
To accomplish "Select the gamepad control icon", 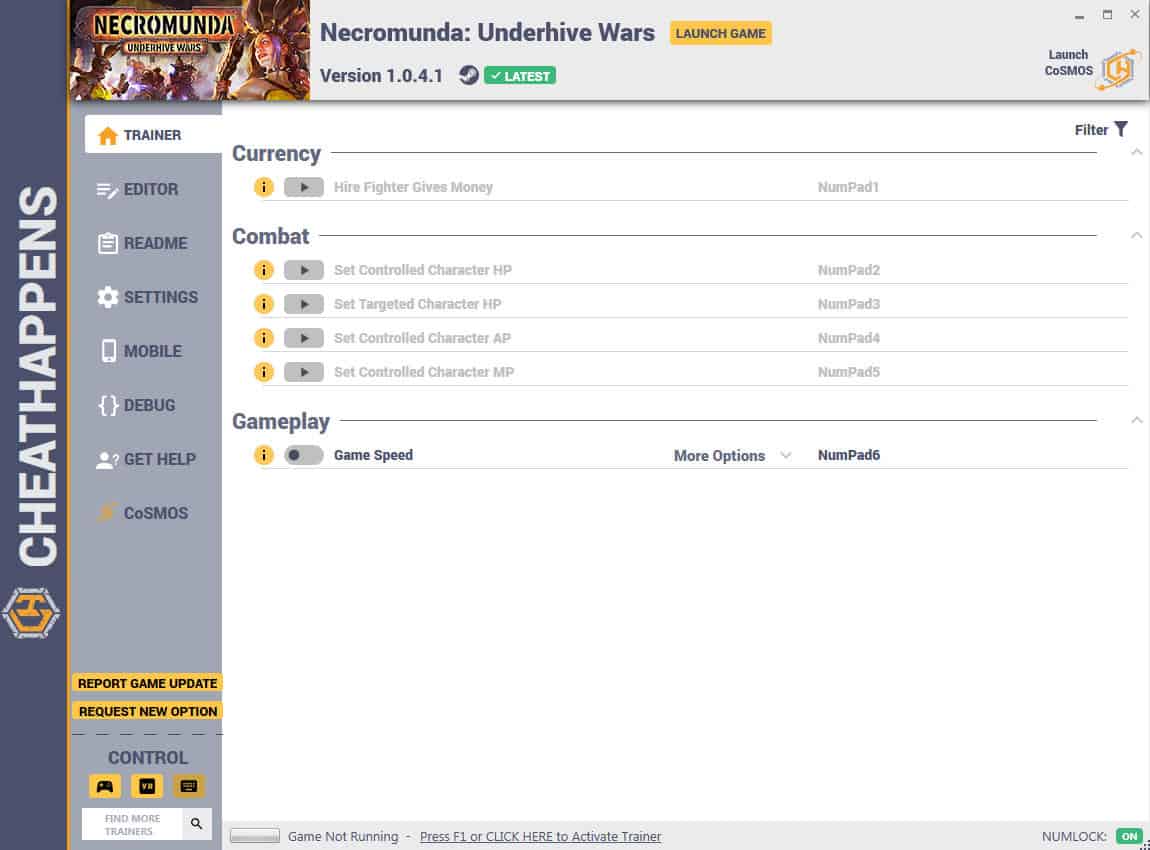I will [105, 786].
